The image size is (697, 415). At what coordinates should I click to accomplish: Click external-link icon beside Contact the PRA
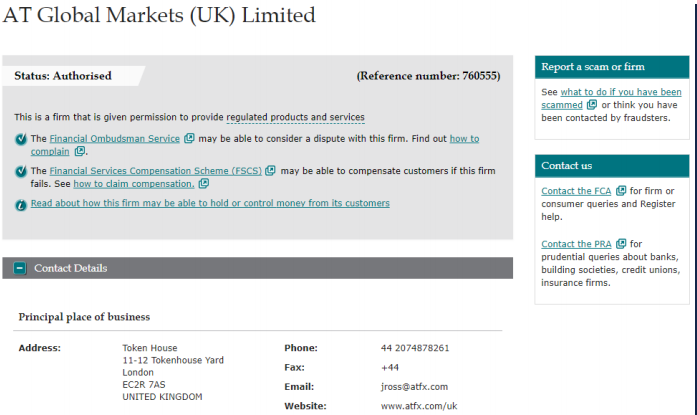pos(621,244)
